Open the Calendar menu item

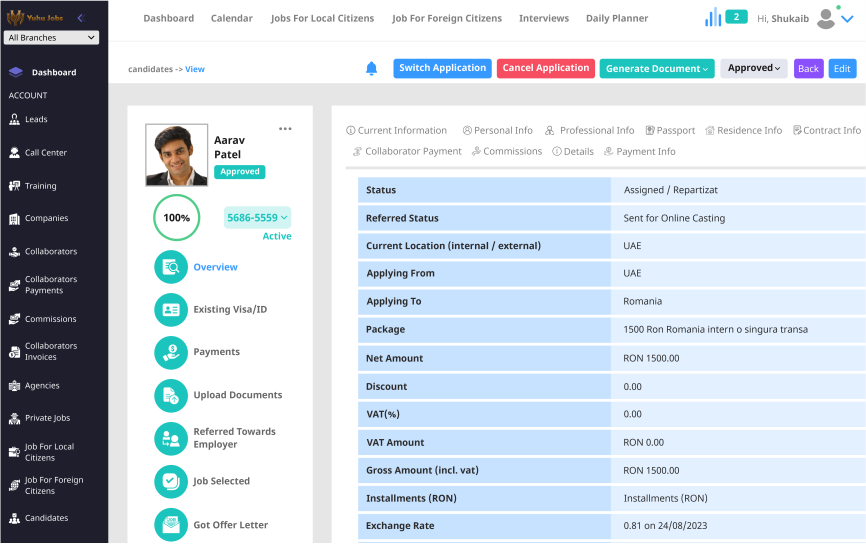point(232,18)
